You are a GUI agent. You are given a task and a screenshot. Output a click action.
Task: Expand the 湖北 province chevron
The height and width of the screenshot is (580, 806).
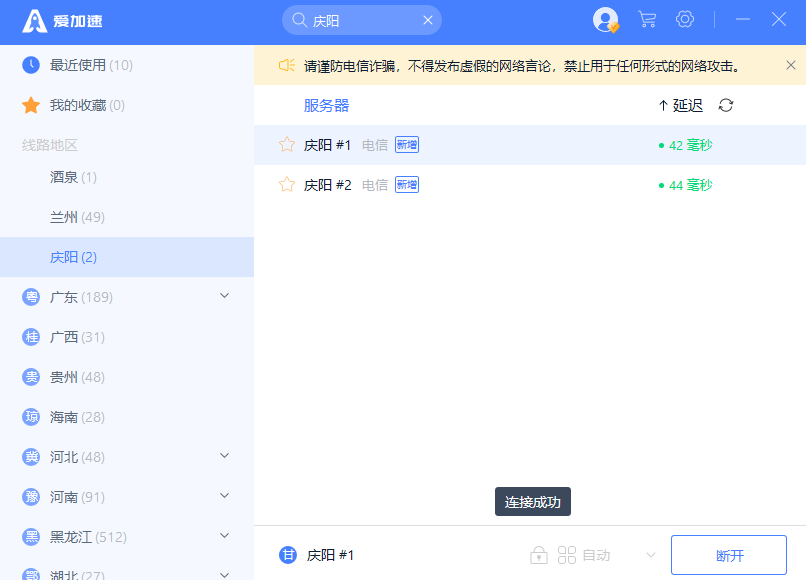pos(225,575)
